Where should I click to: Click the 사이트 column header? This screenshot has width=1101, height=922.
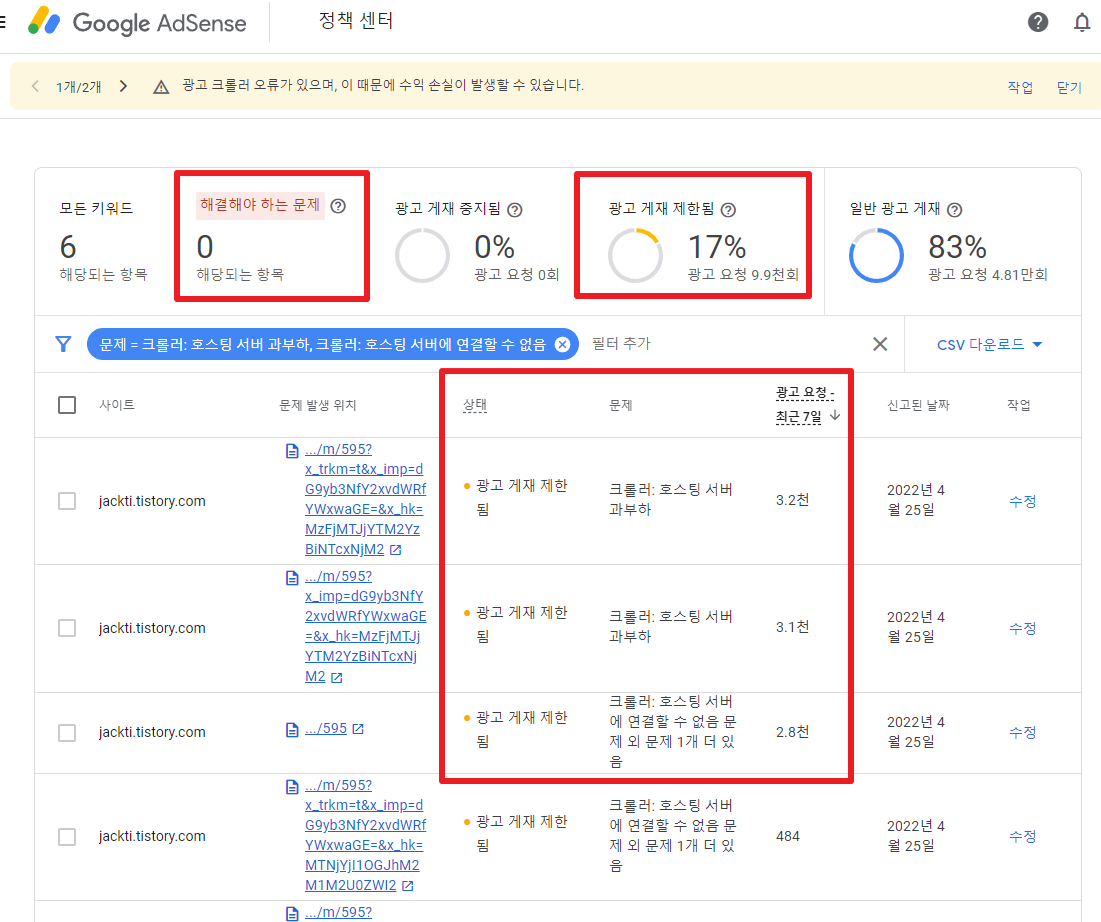pos(117,405)
